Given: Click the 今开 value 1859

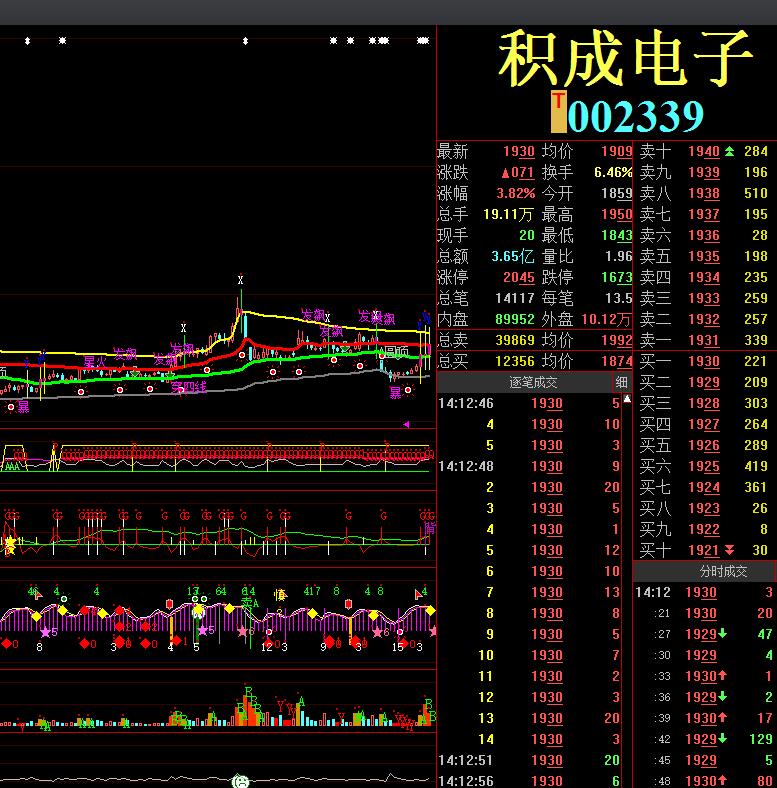Looking at the screenshot, I should pyautogui.click(x=617, y=193).
